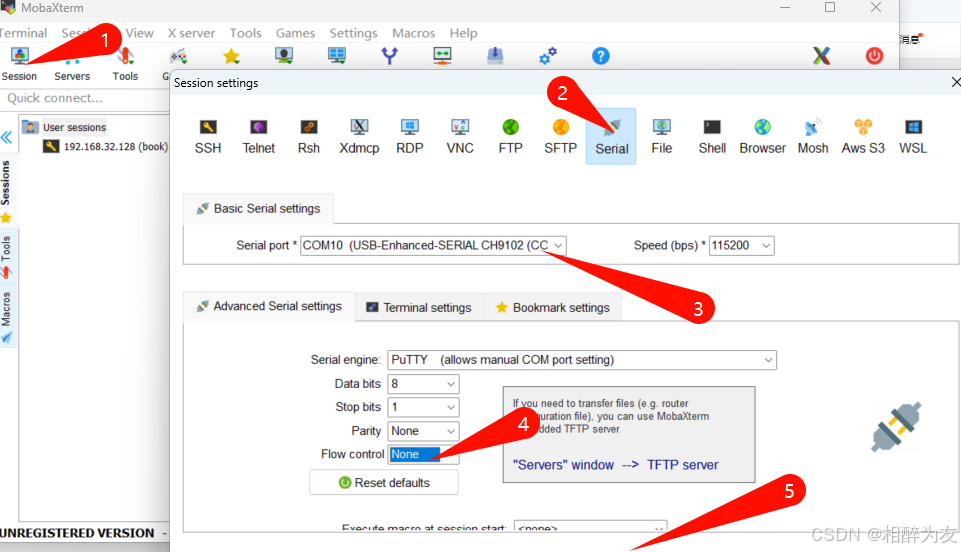Select the Basic Serial settings tab
This screenshot has width=961, height=552.
point(259,209)
